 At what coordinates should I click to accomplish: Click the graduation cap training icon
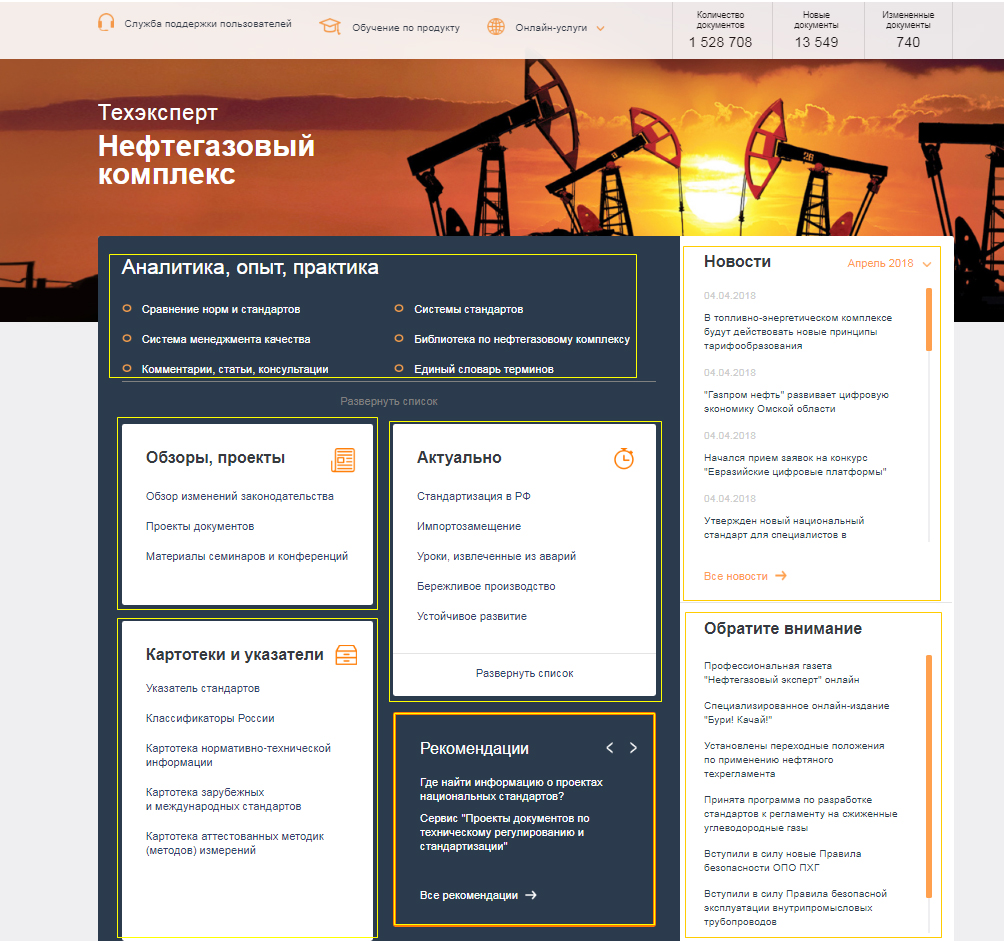[x=330, y=26]
